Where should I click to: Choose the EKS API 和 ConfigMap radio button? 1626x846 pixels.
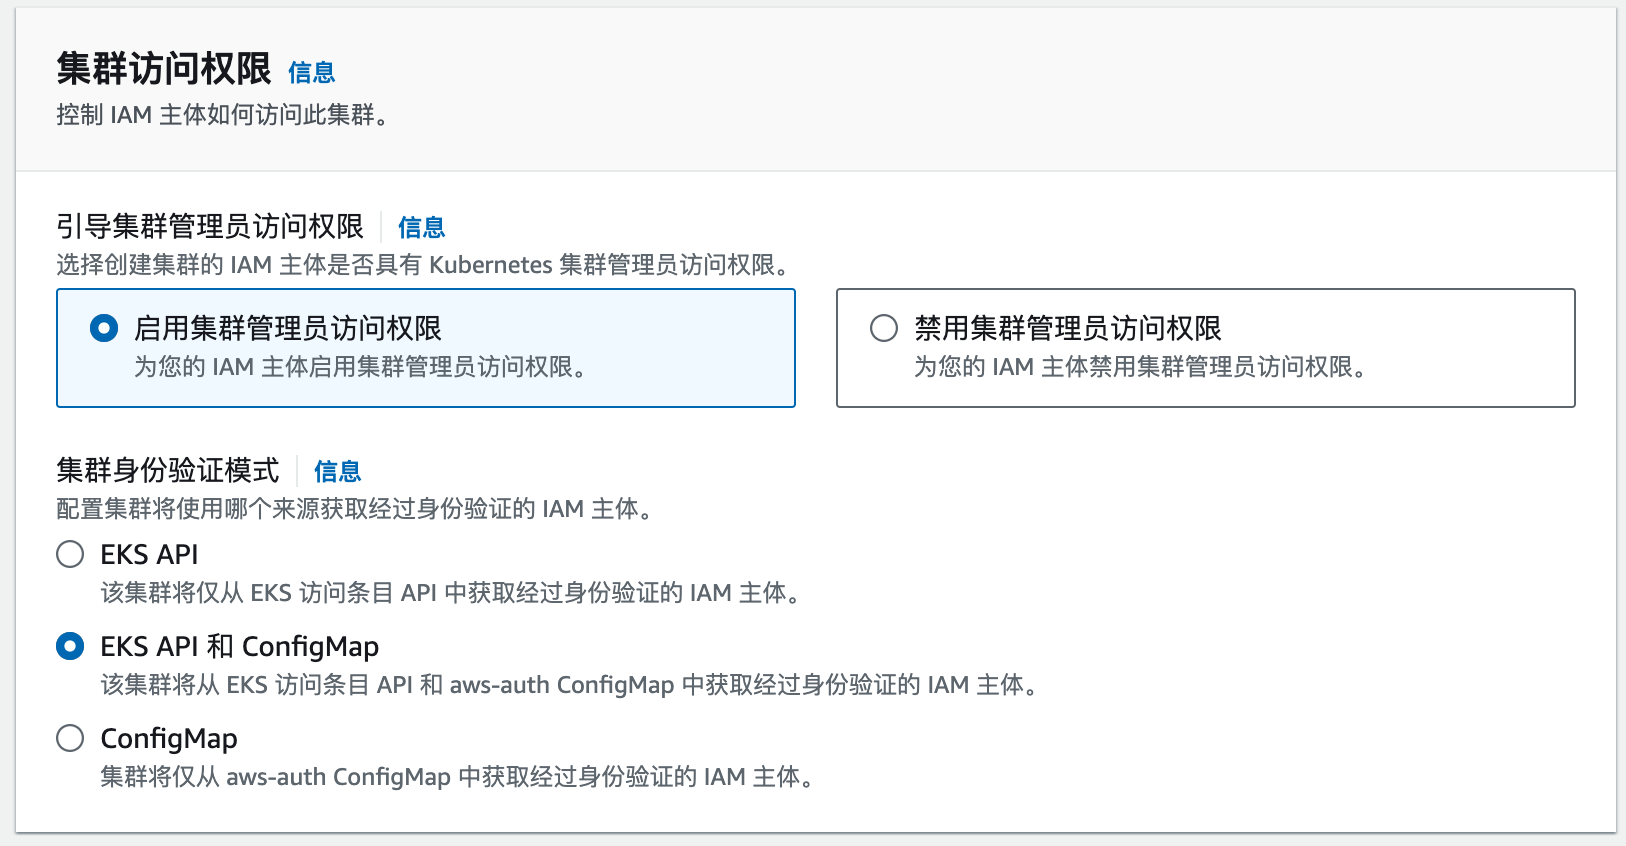coord(70,646)
